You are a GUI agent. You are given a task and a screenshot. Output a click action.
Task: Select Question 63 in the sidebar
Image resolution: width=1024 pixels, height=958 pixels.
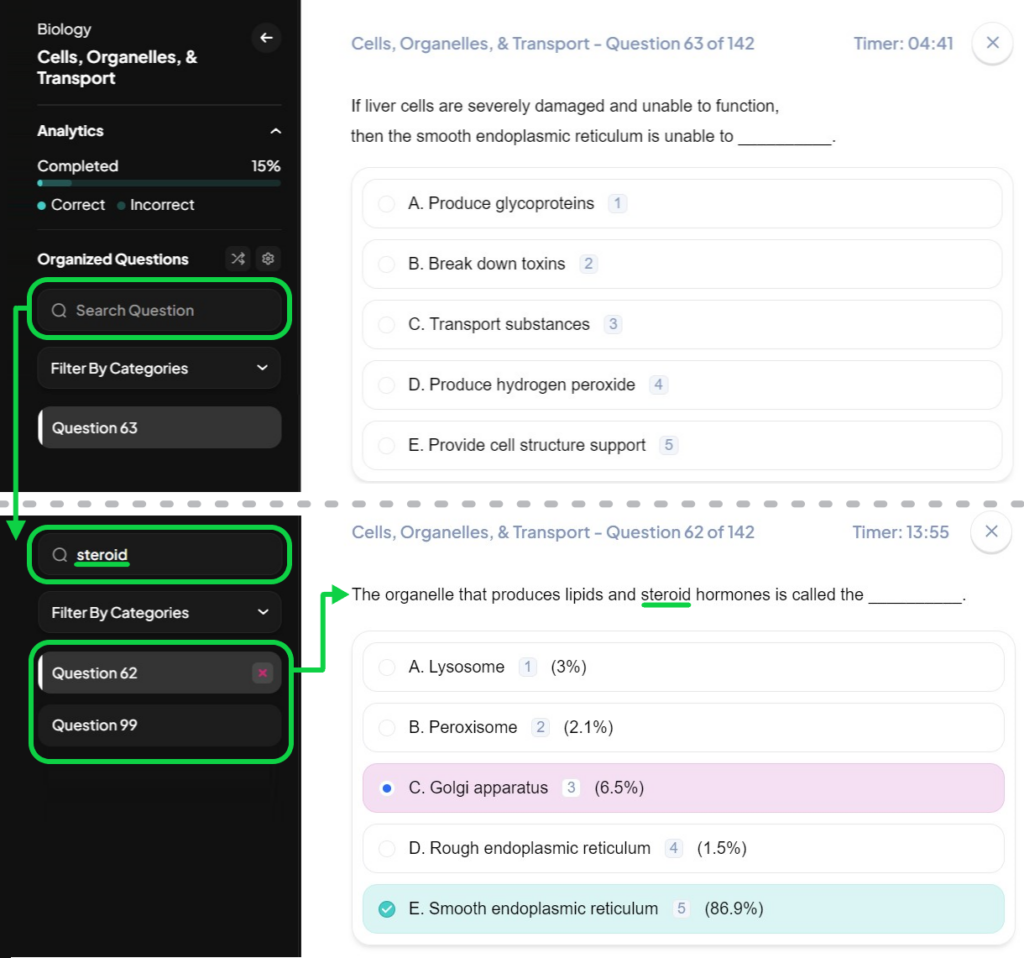pos(158,427)
